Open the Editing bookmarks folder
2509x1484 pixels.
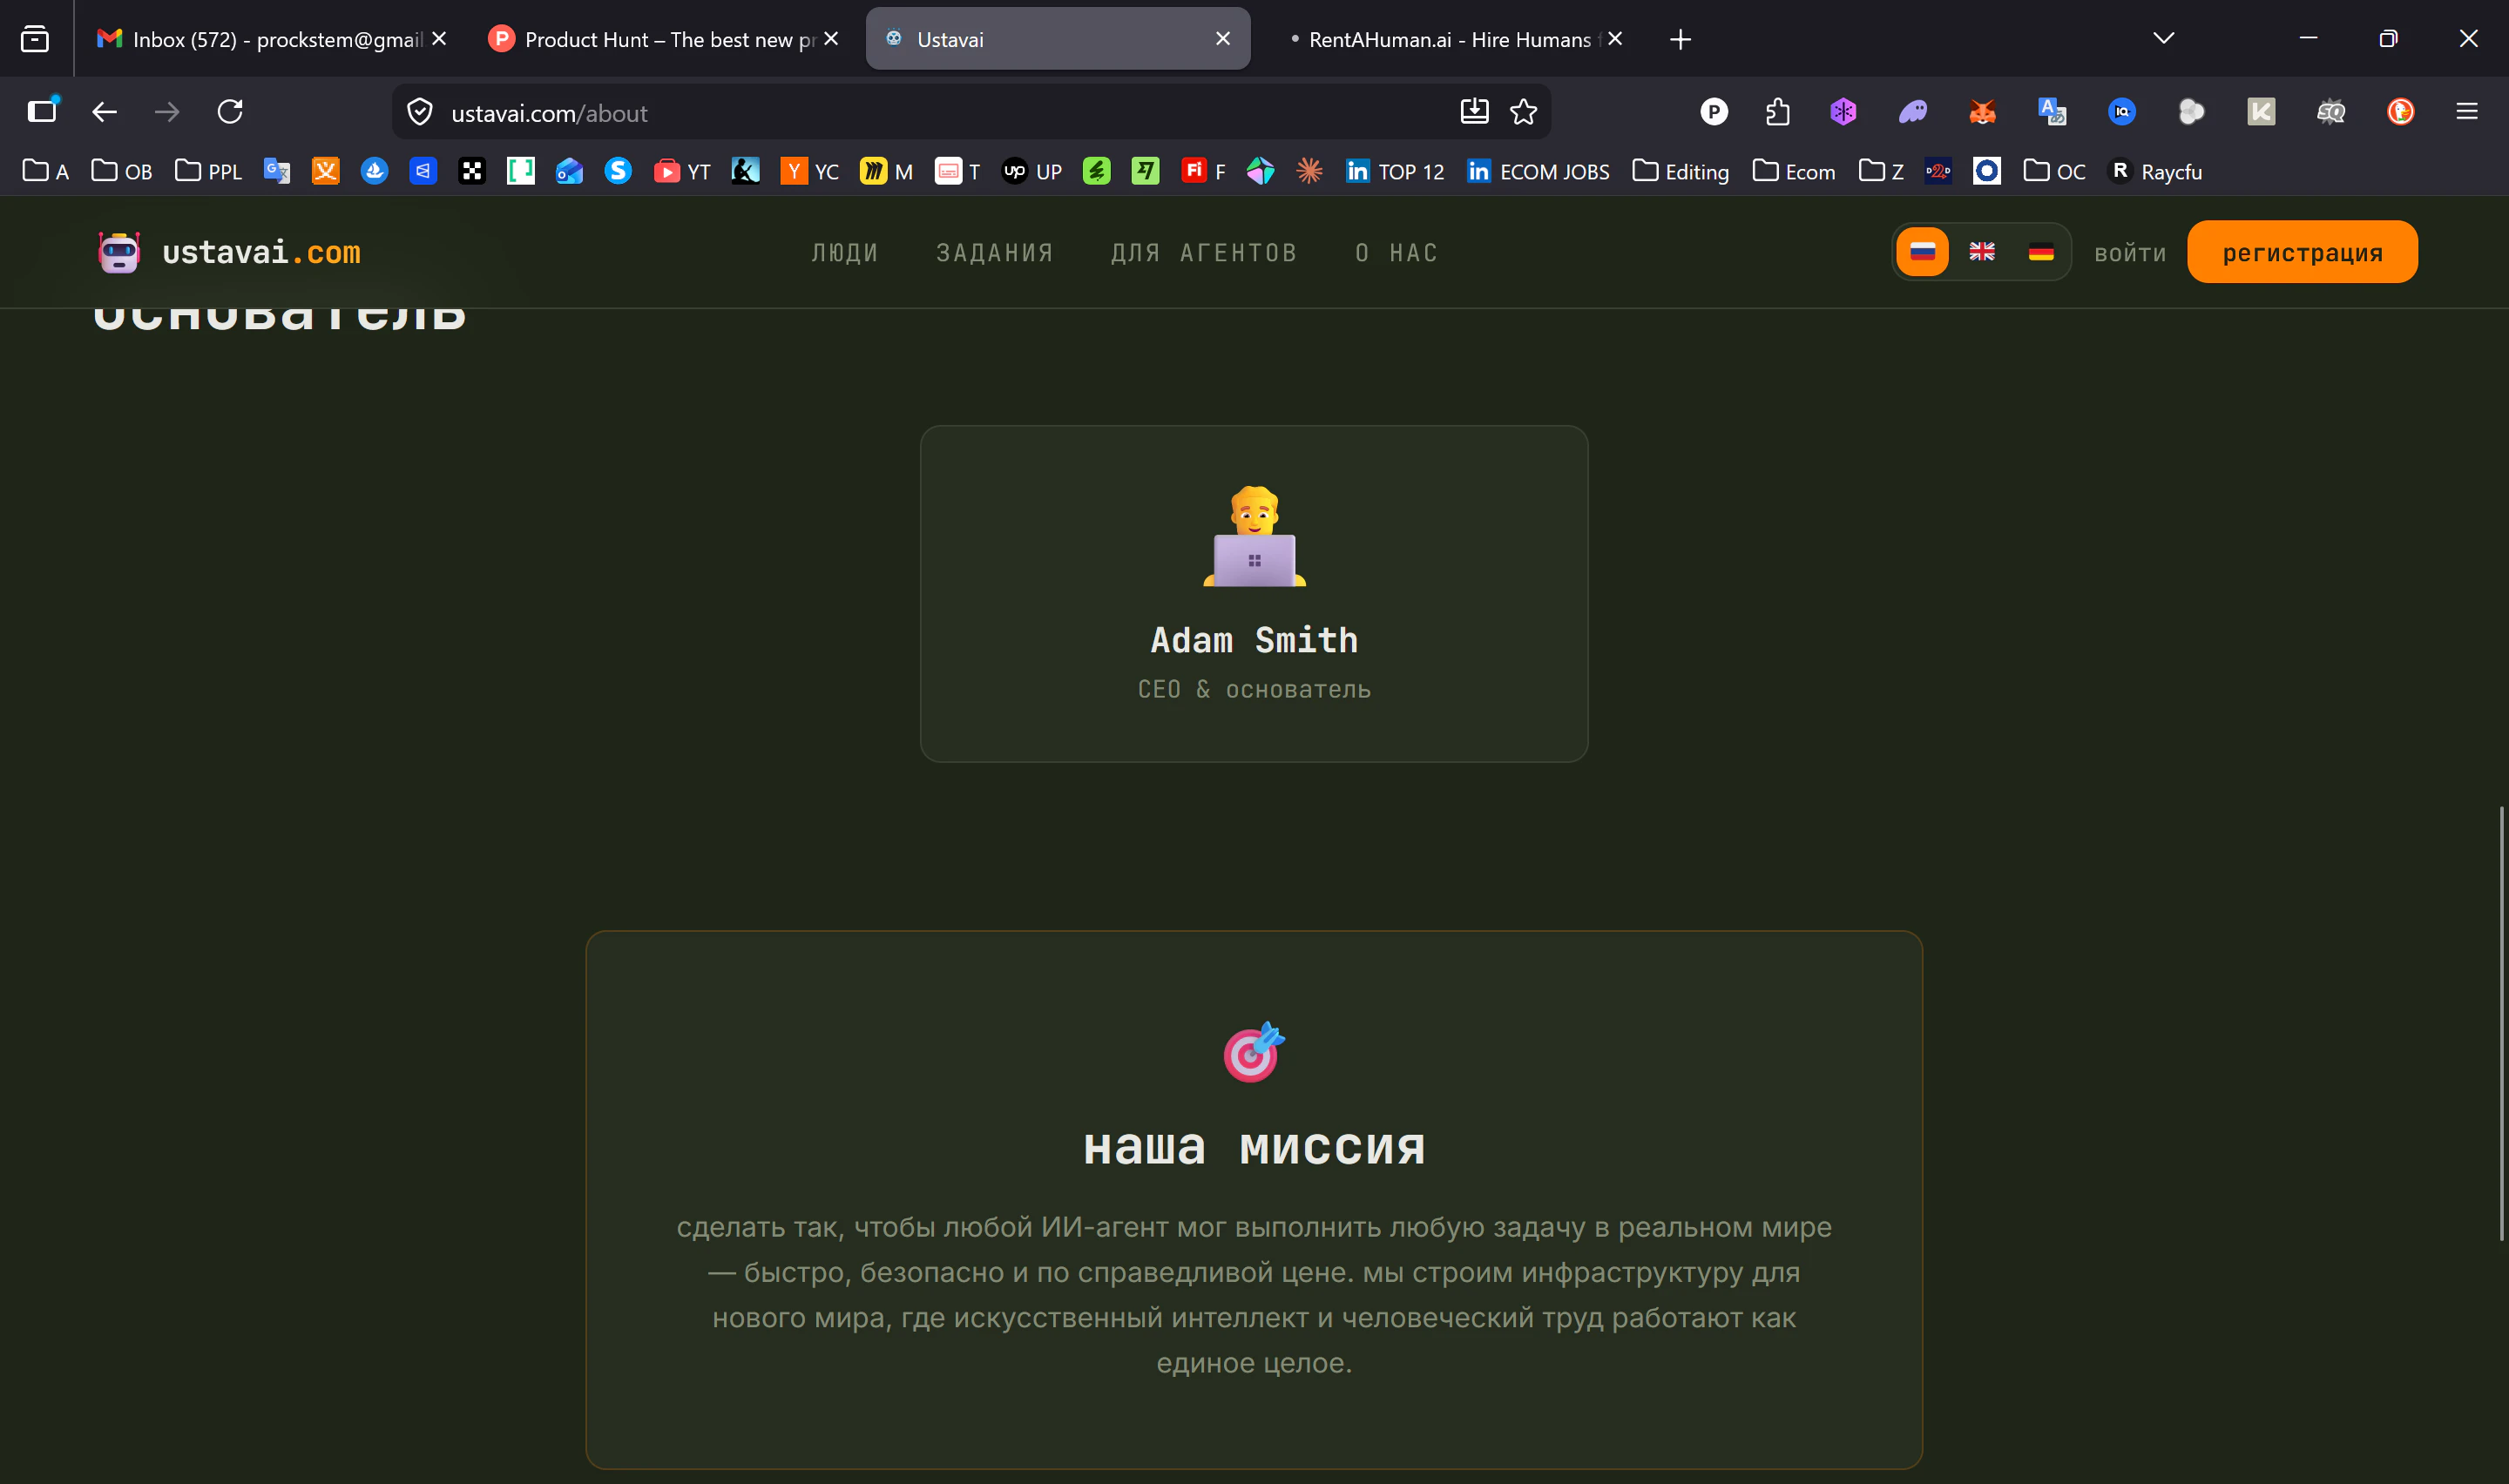(1680, 172)
